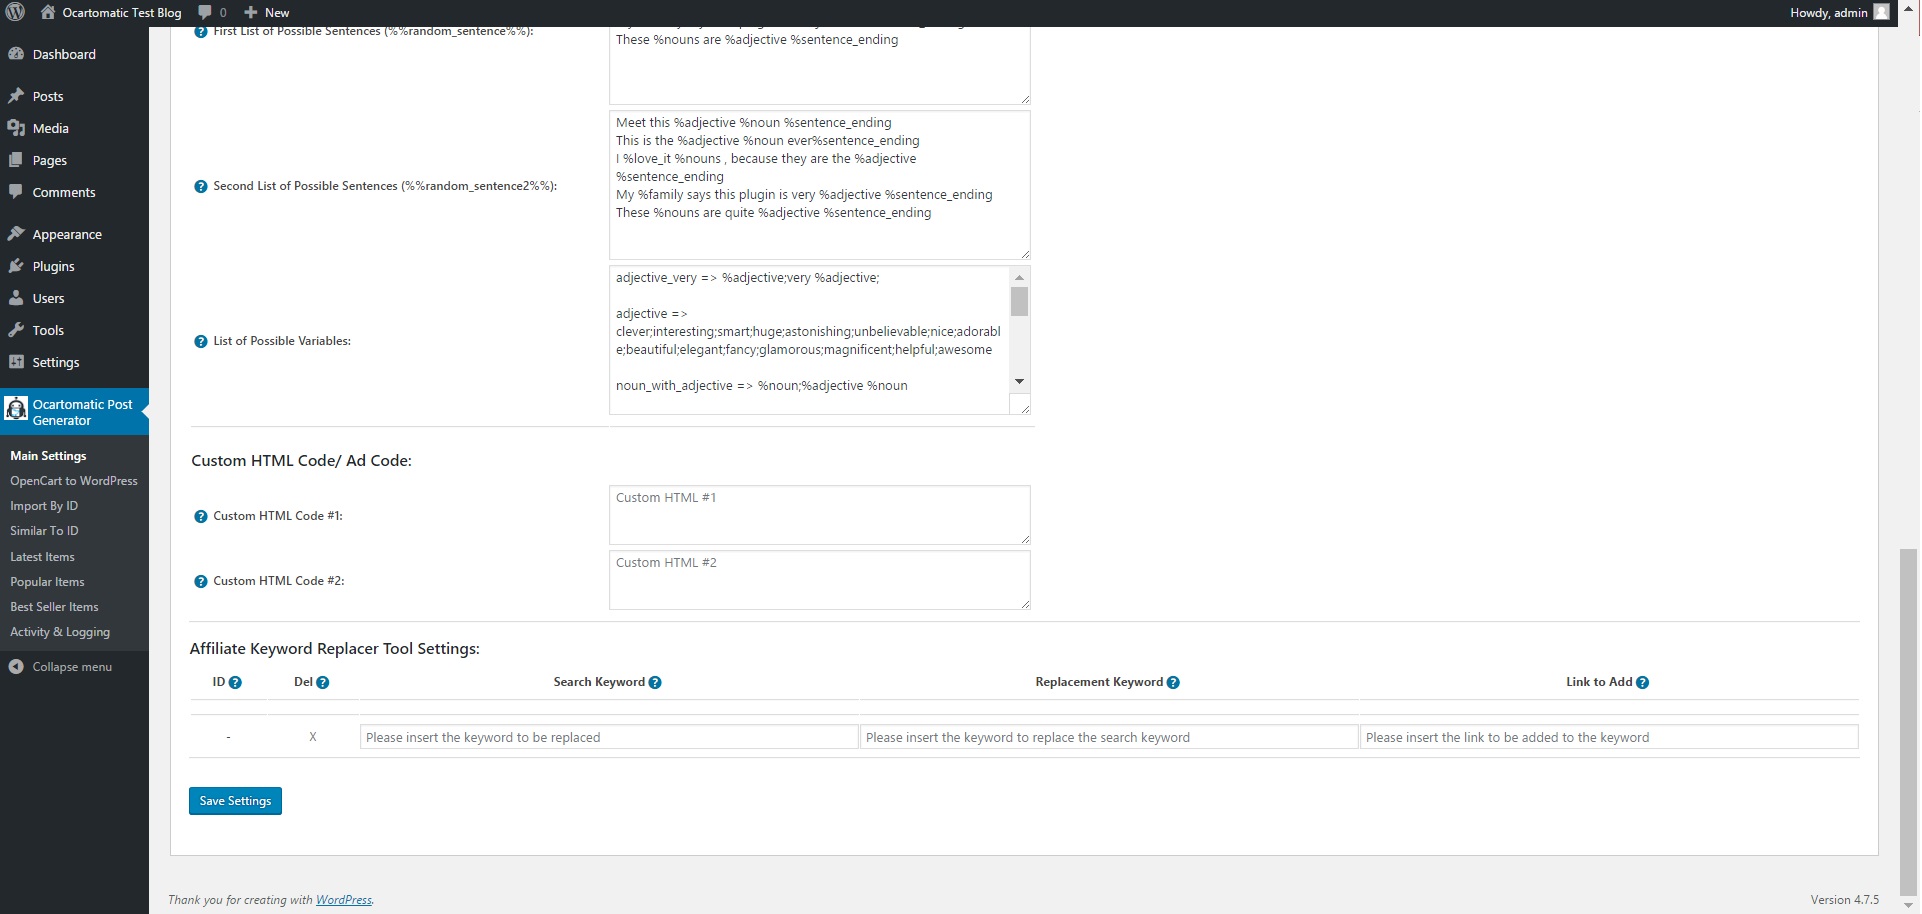The image size is (1922, 914).
Task: Click the Settings sliders icon
Action: click(16, 362)
